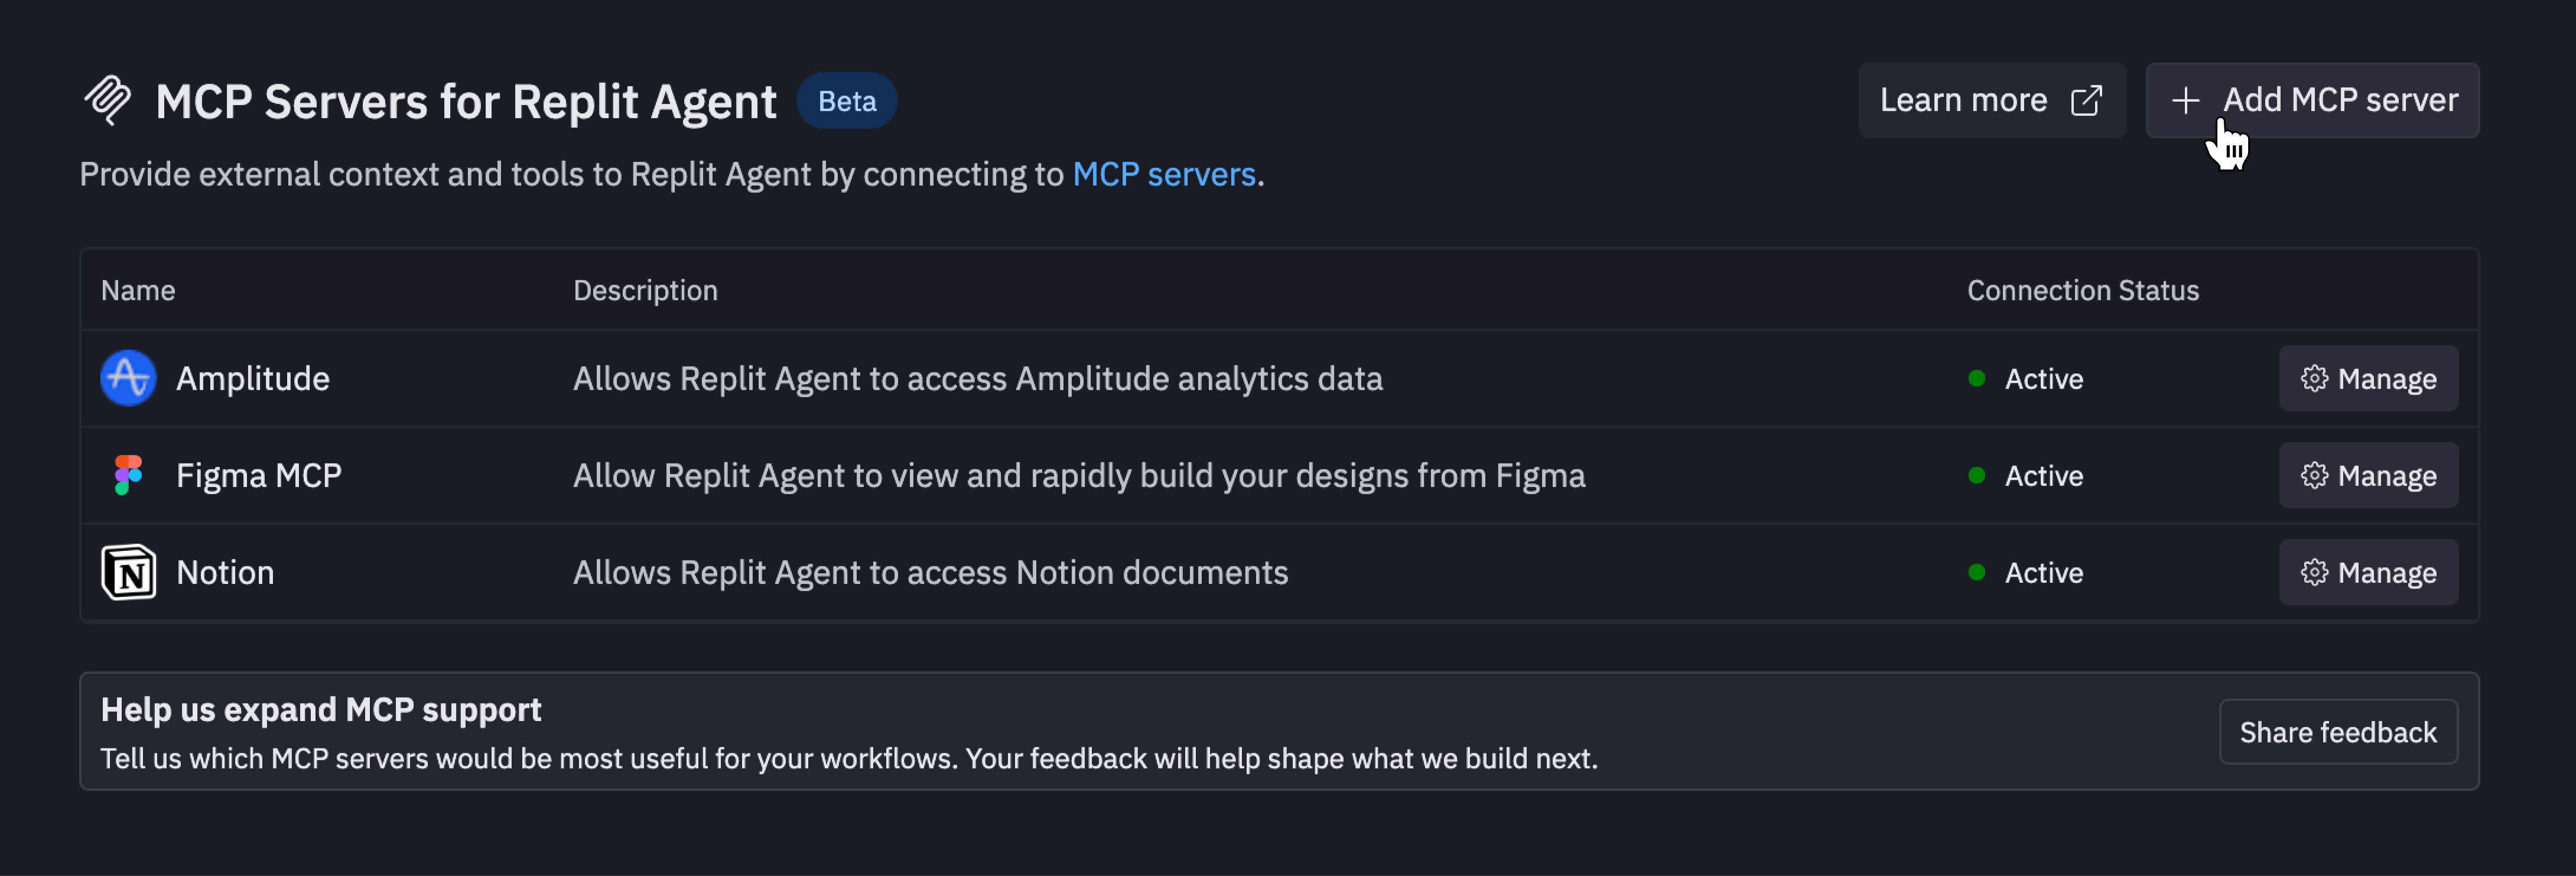Open Manage settings for Notion
The width and height of the screenshot is (2576, 876).
[x=2368, y=572]
